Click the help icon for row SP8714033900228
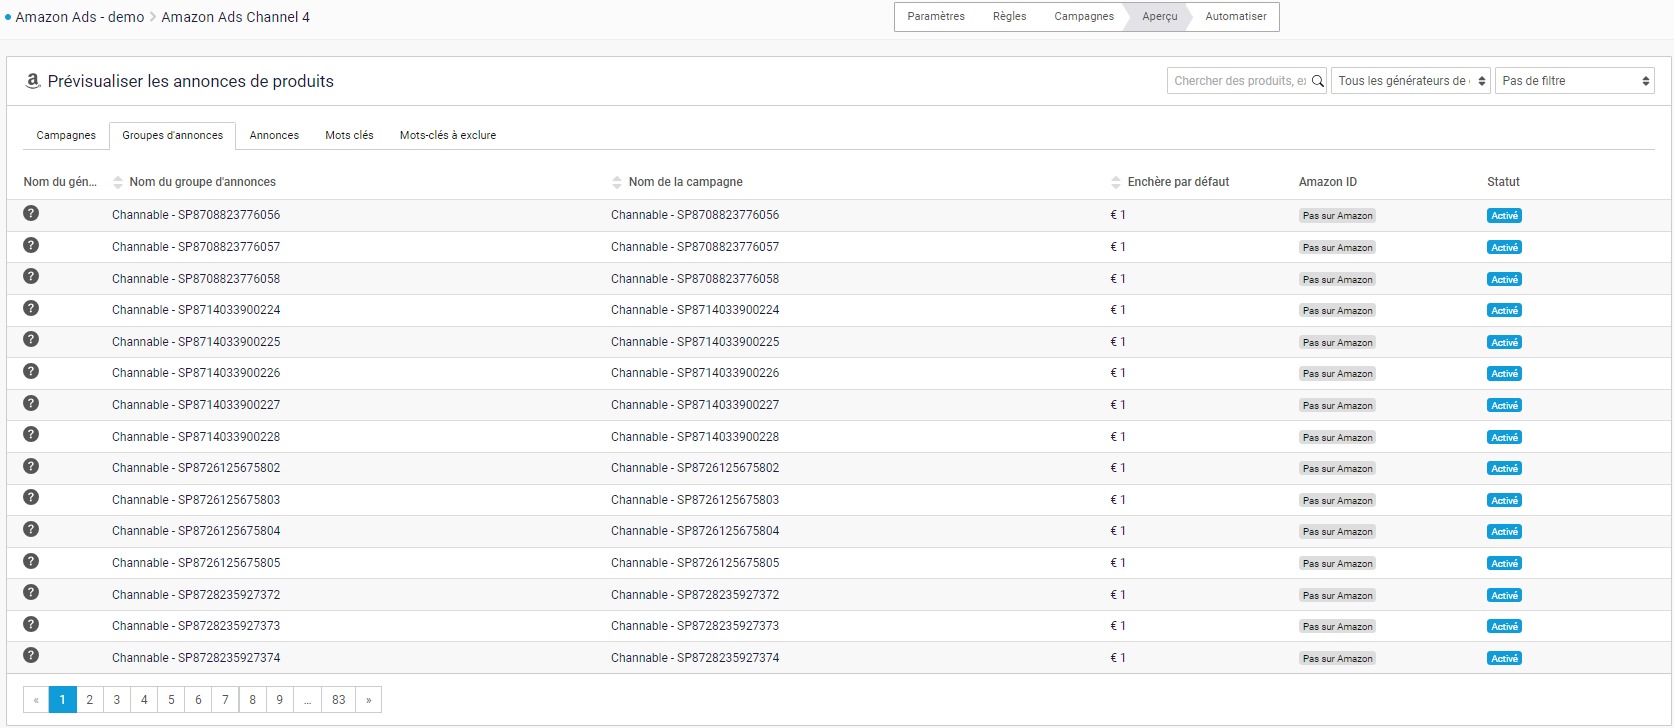Viewport: 1674px width, 728px height. click(x=31, y=434)
